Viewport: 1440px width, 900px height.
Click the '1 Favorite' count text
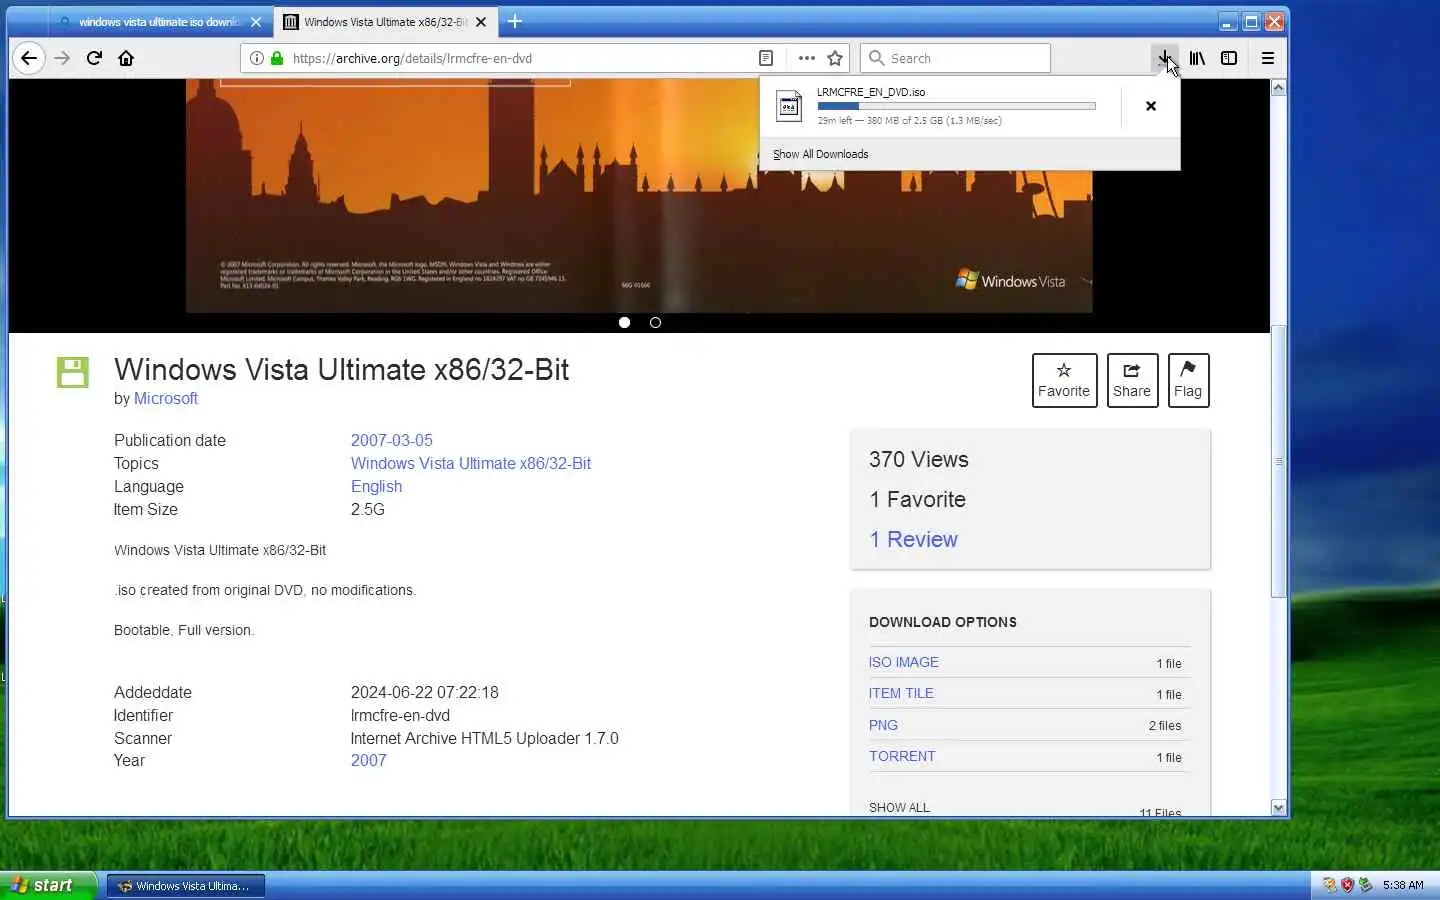click(x=917, y=499)
